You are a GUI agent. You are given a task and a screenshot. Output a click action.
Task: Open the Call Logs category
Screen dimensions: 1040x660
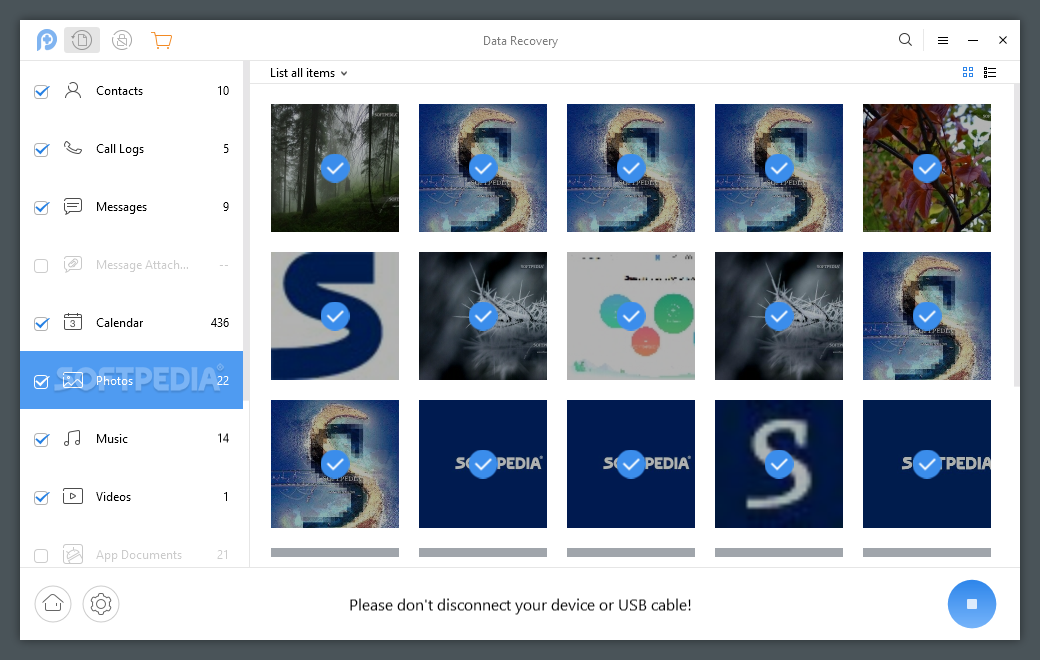pos(131,149)
